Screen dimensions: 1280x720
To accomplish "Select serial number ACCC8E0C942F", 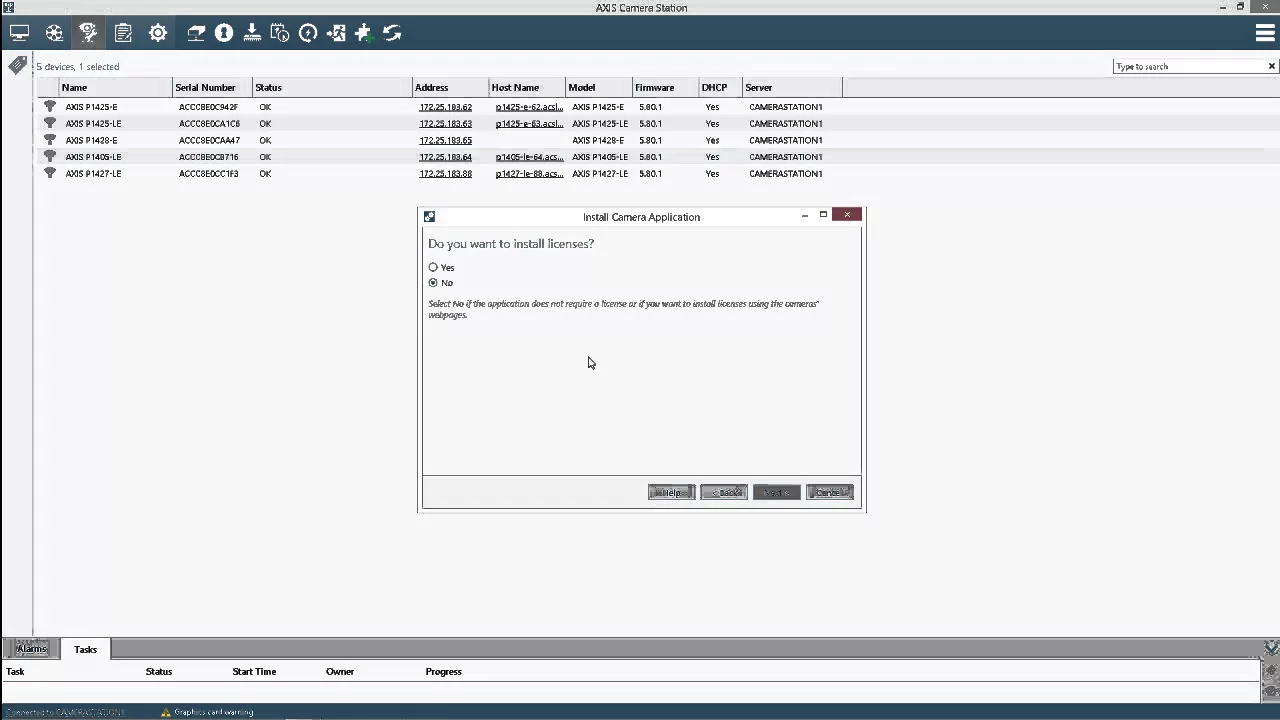I will [208, 107].
